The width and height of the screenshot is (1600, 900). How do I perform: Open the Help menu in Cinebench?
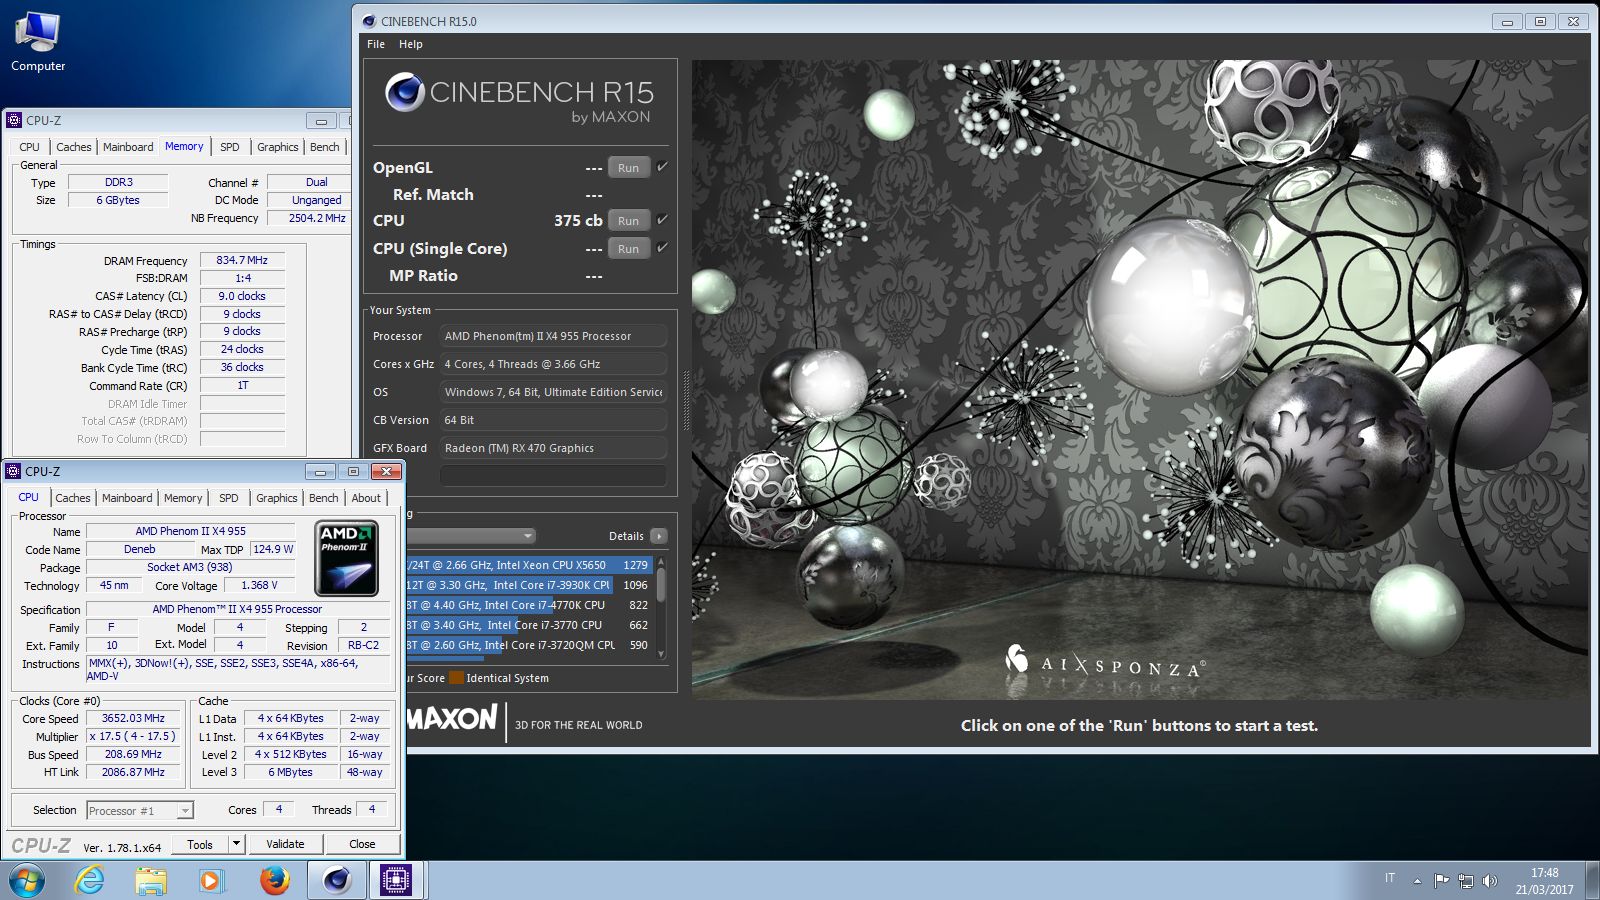click(x=411, y=44)
